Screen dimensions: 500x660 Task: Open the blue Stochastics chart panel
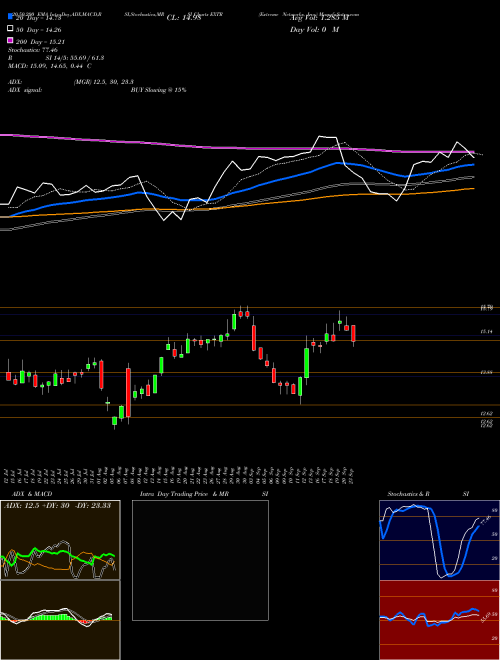[x=439, y=540]
